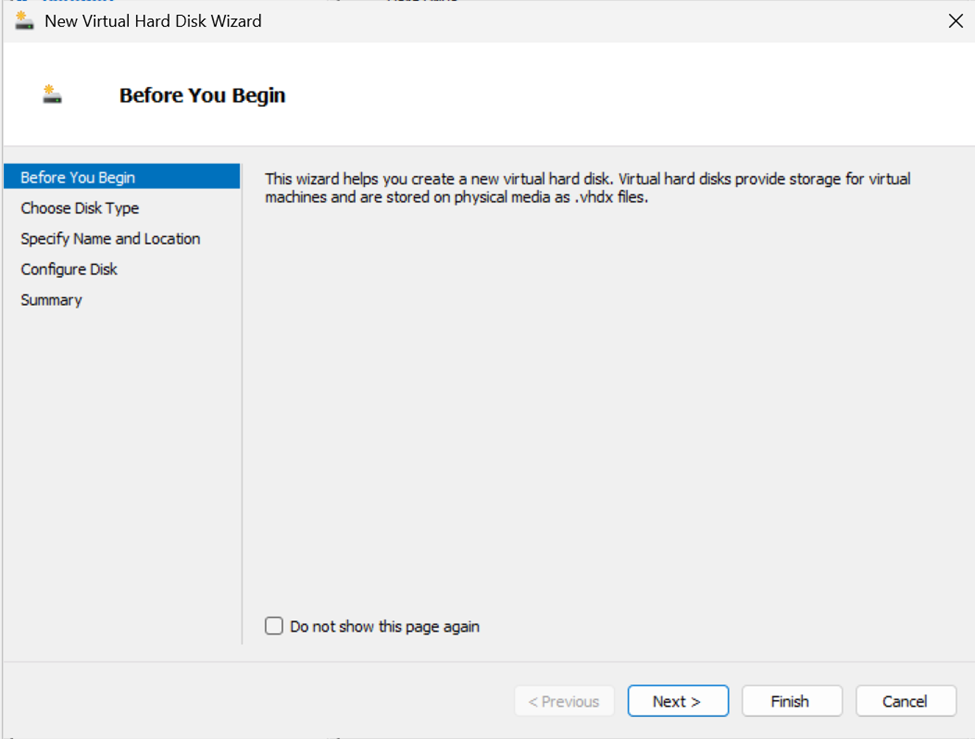The height and width of the screenshot is (739, 975).
Task: Click the wizard disk icon in title bar
Action: pyautogui.click(x=24, y=21)
